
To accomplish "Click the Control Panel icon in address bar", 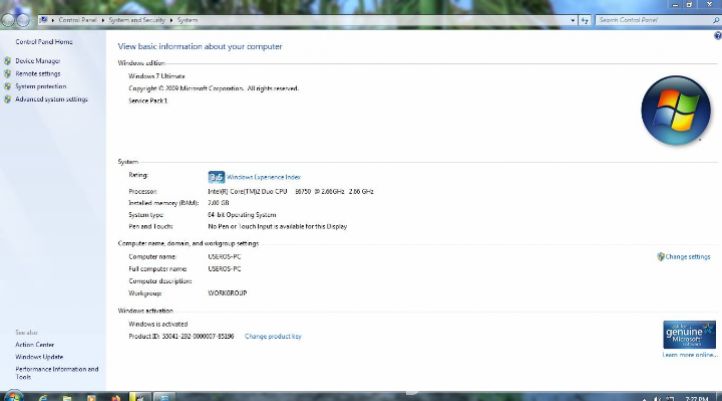I will (x=44, y=20).
